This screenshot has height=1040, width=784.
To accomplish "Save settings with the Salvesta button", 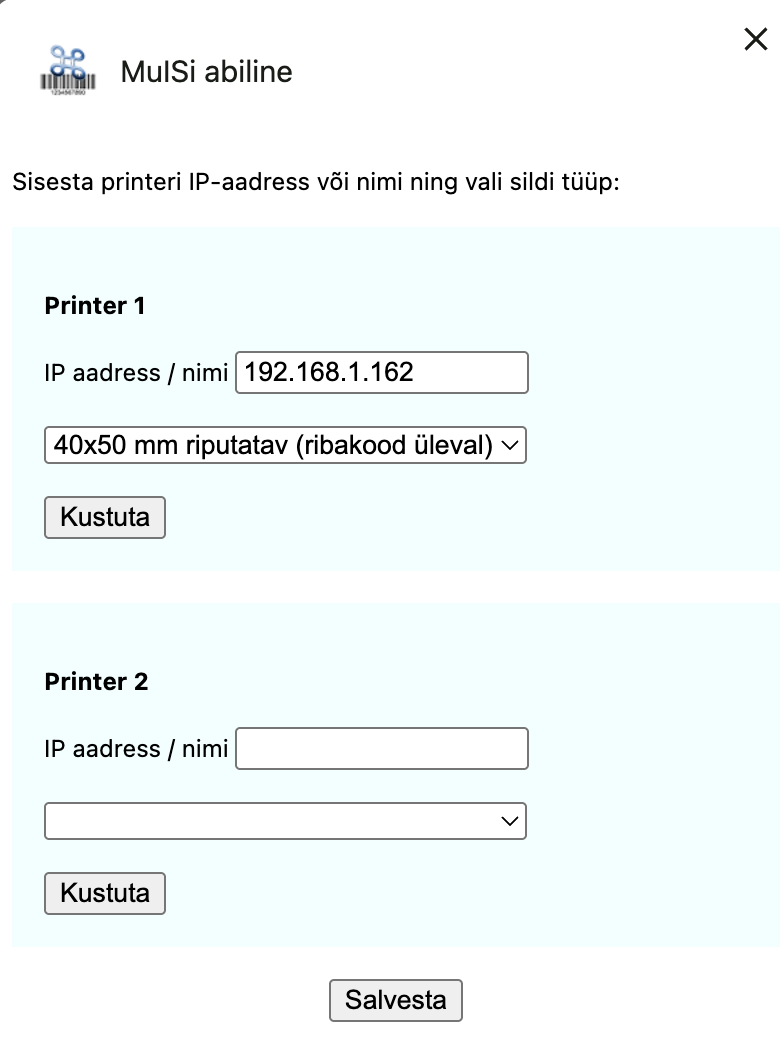I will (396, 1000).
